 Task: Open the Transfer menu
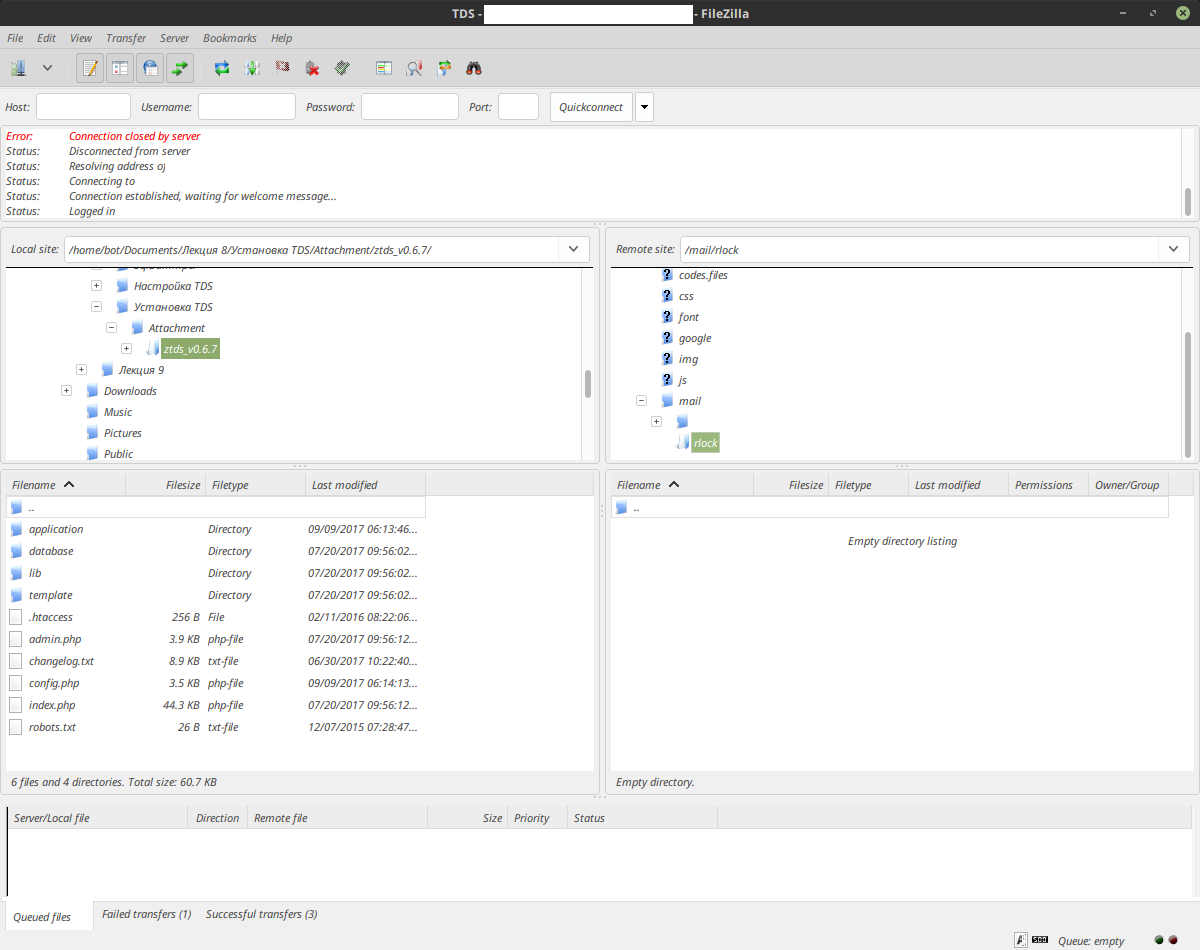click(126, 38)
